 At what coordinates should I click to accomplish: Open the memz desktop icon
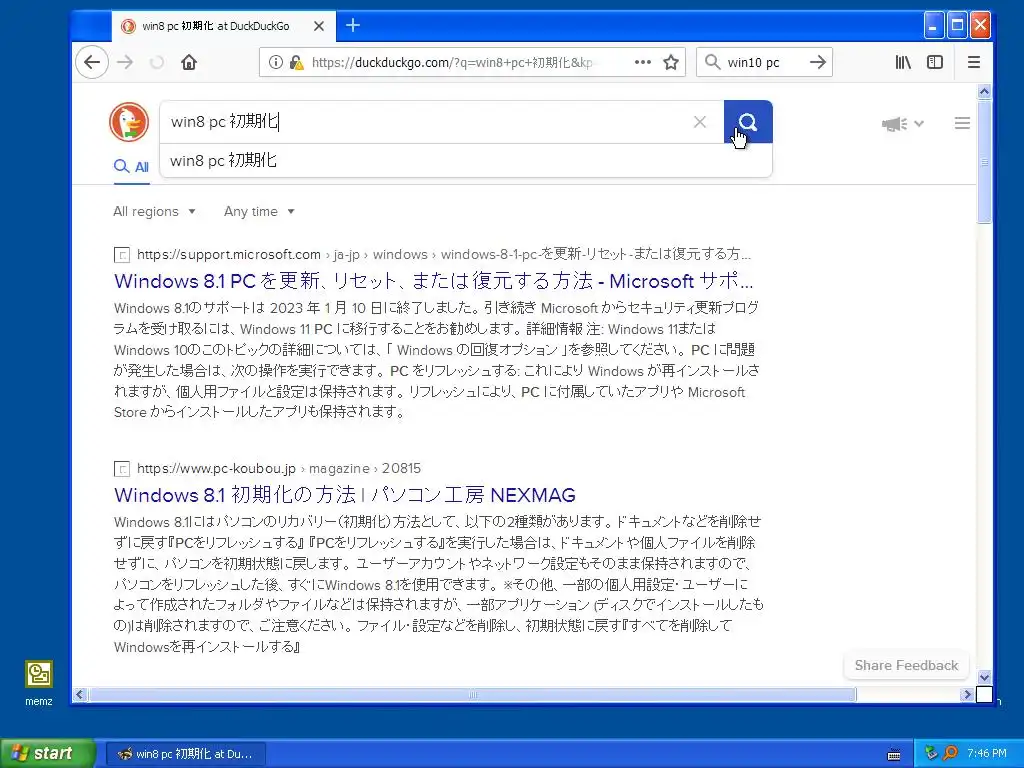(x=39, y=683)
